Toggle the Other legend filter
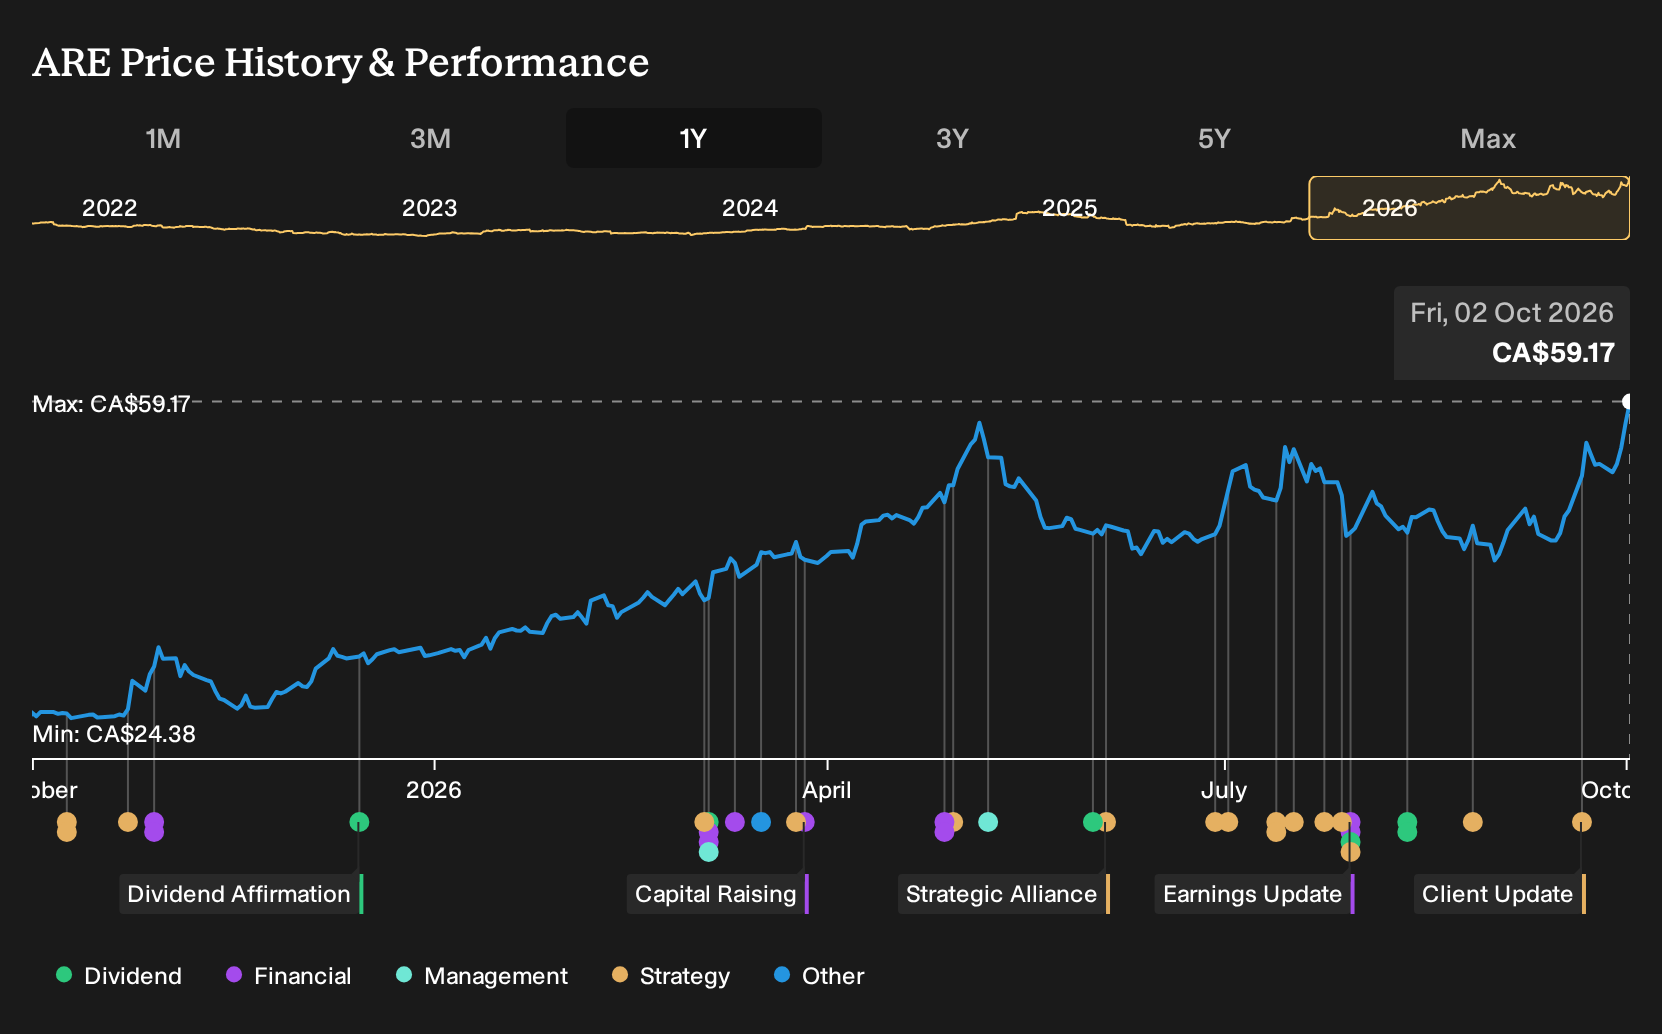Viewport: 1662px width, 1034px height. (819, 976)
